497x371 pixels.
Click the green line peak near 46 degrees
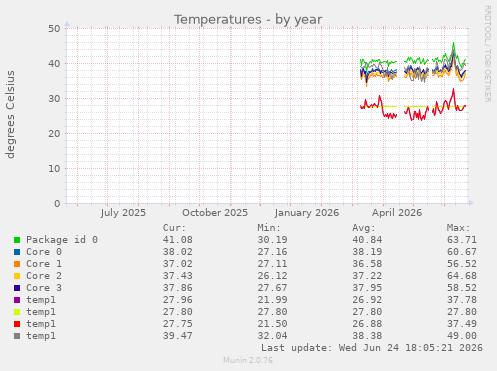(x=453, y=43)
